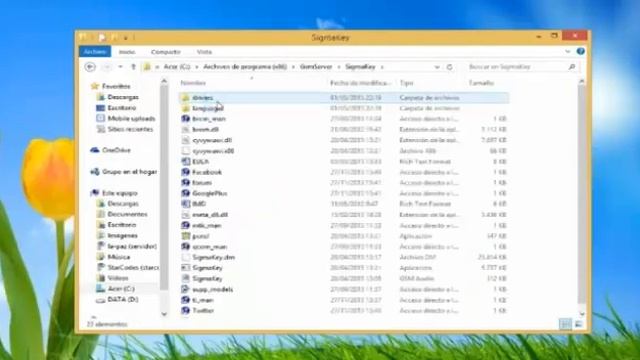Expand breadcrumb arrow after Acer (C:)
This screenshot has width=640, height=360.
pyautogui.click(x=197, y=67)
